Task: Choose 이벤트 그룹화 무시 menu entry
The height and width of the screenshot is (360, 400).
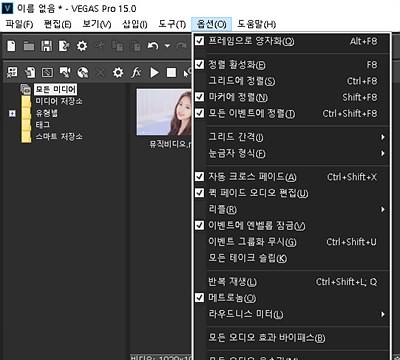Action: pyautogui.click(x=291, y=242)
